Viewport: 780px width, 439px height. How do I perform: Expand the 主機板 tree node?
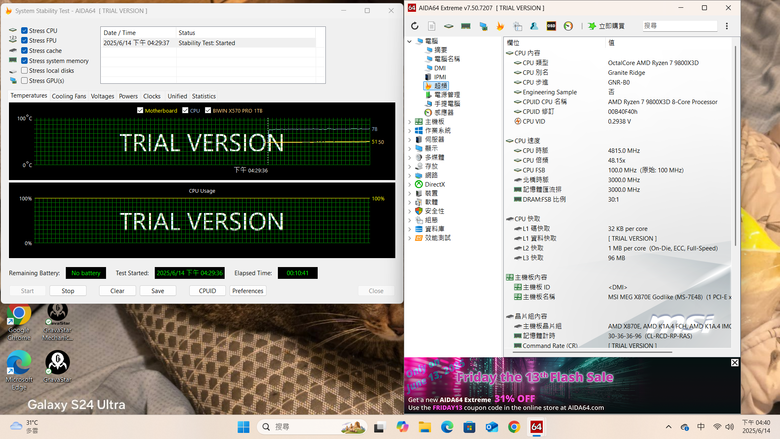point(409,122)
